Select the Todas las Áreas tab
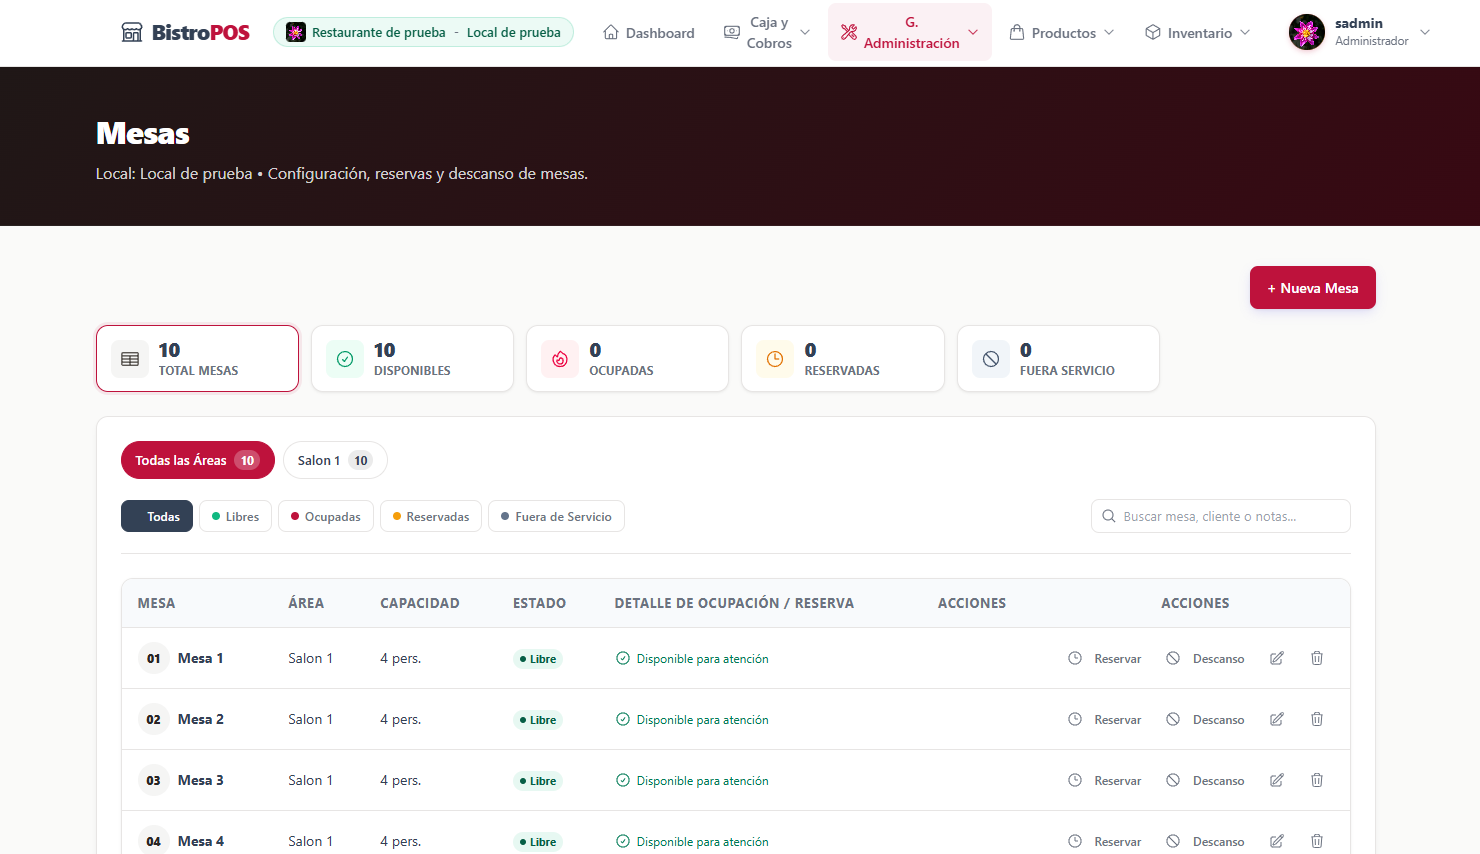The width and height of the screenshot is (1480, 854). tap(198, 460)
